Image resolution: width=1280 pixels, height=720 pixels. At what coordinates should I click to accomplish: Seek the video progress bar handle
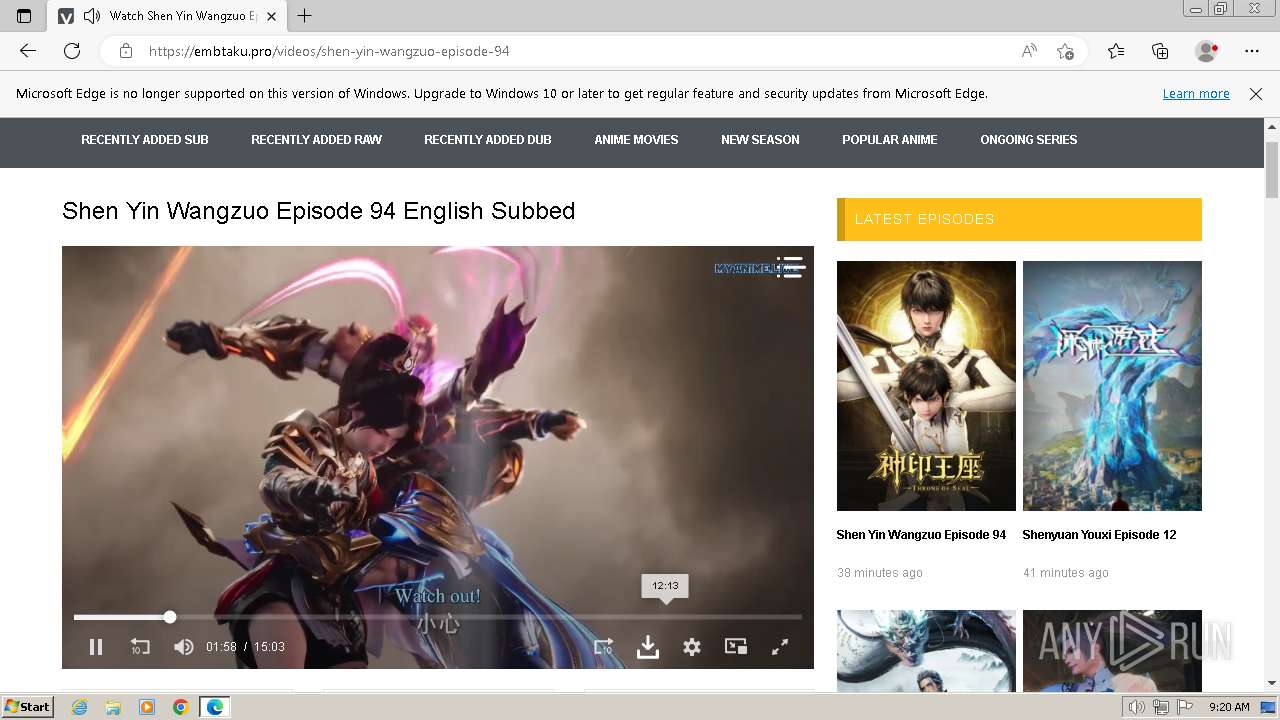[170, 617]
